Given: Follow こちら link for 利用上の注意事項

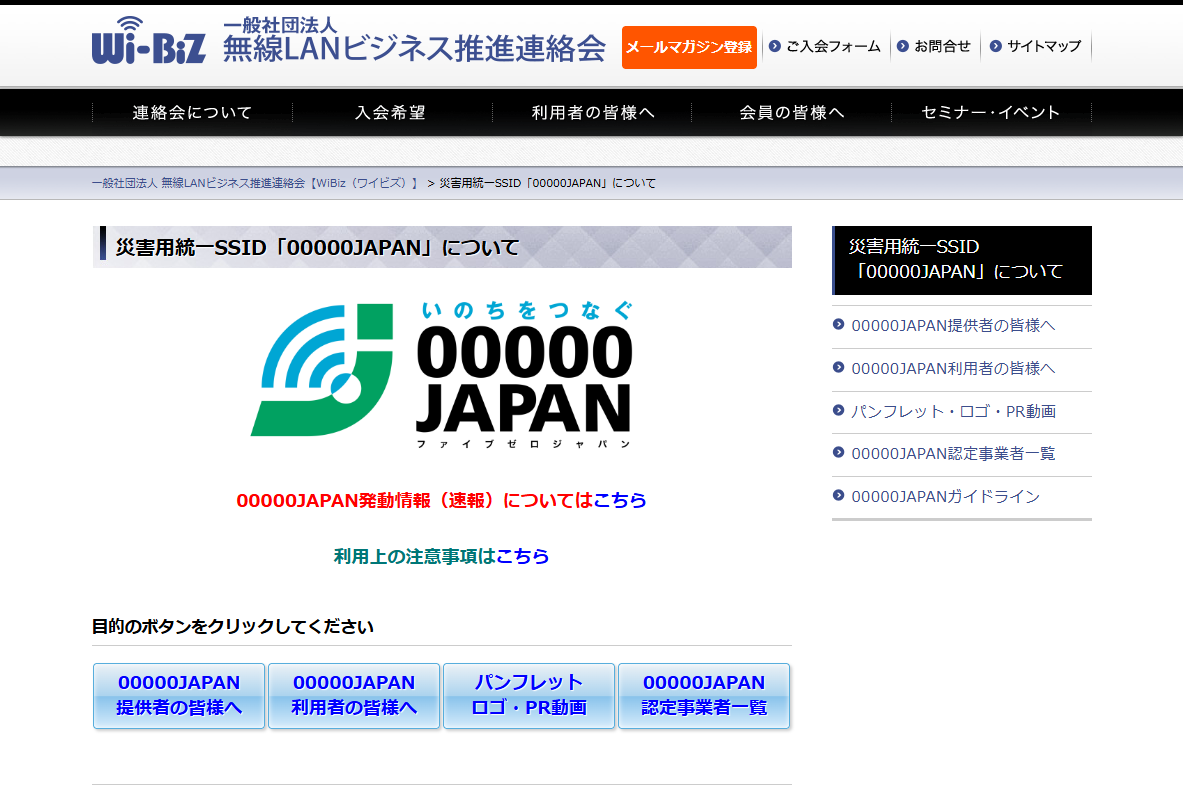Looking at the screenshot, I should pos(523,556).
